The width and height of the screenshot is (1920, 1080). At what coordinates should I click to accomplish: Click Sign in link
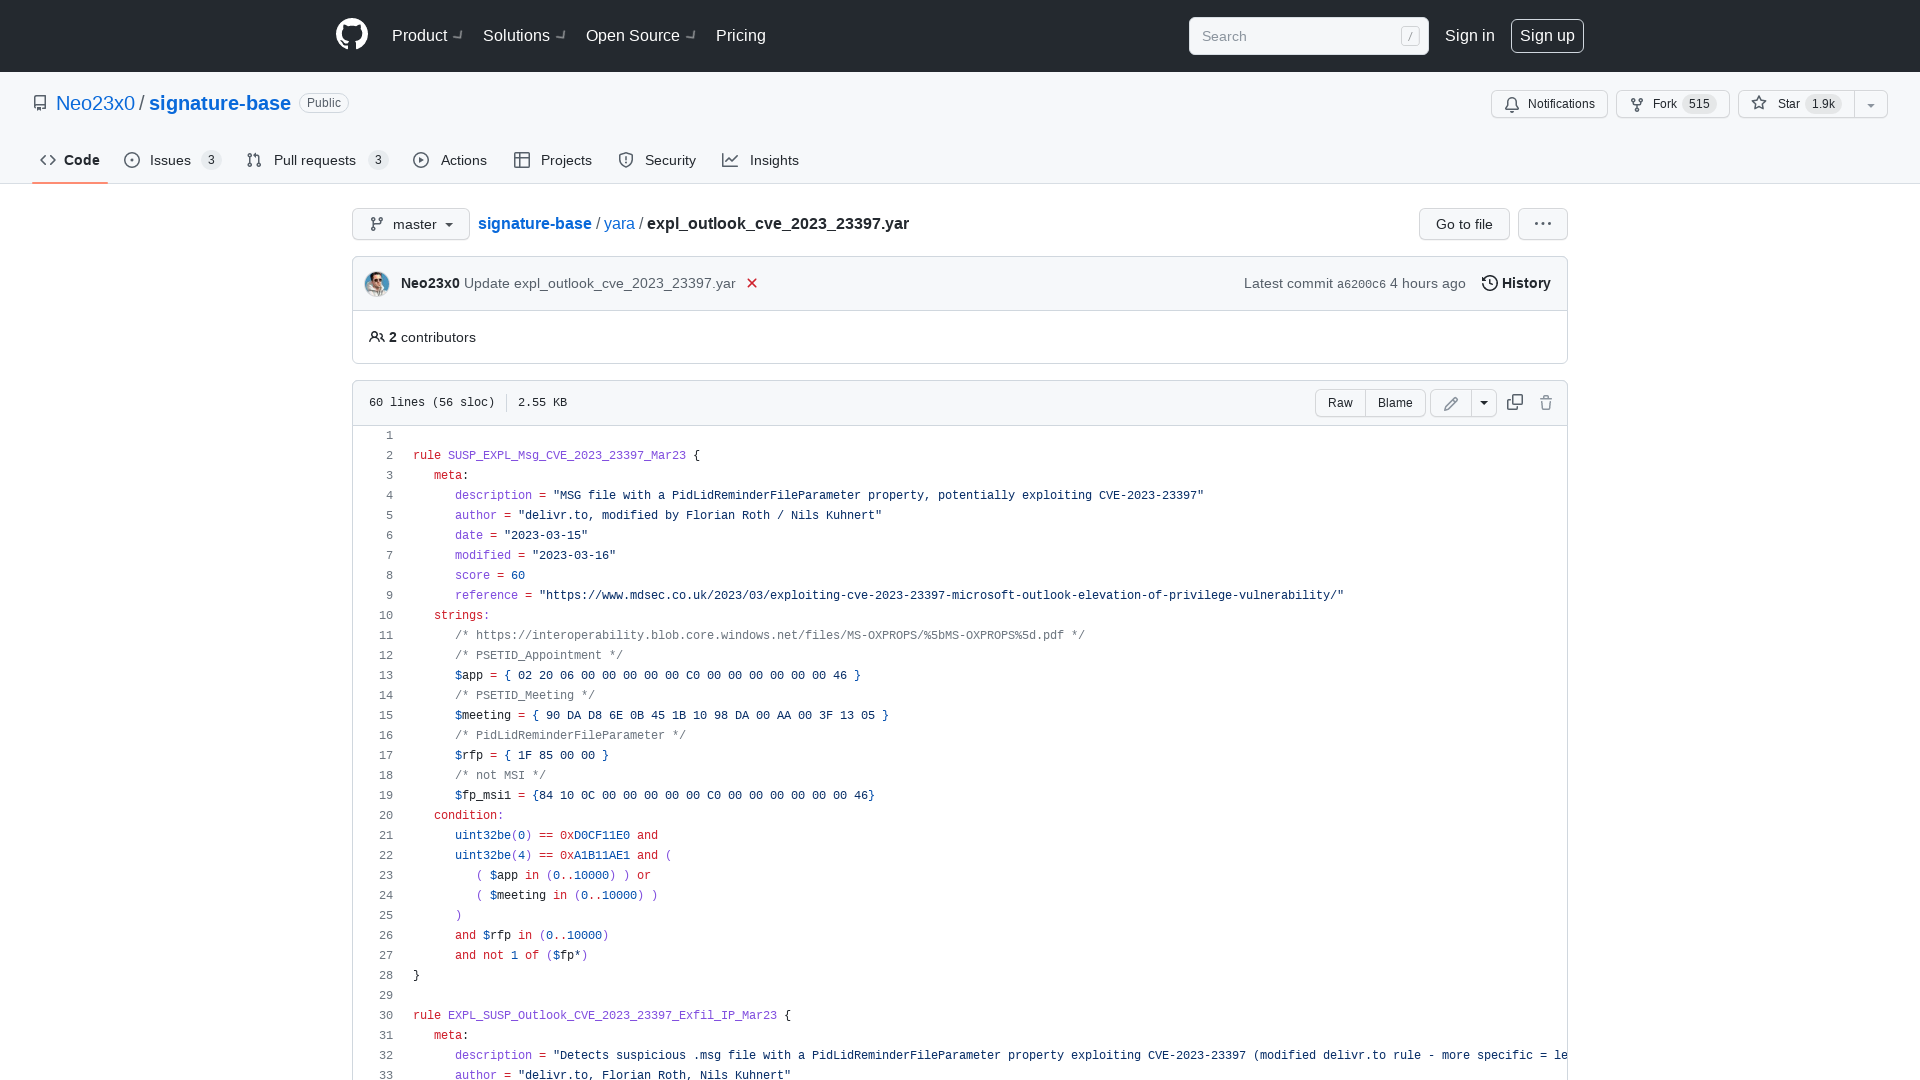coord(1470,35)
